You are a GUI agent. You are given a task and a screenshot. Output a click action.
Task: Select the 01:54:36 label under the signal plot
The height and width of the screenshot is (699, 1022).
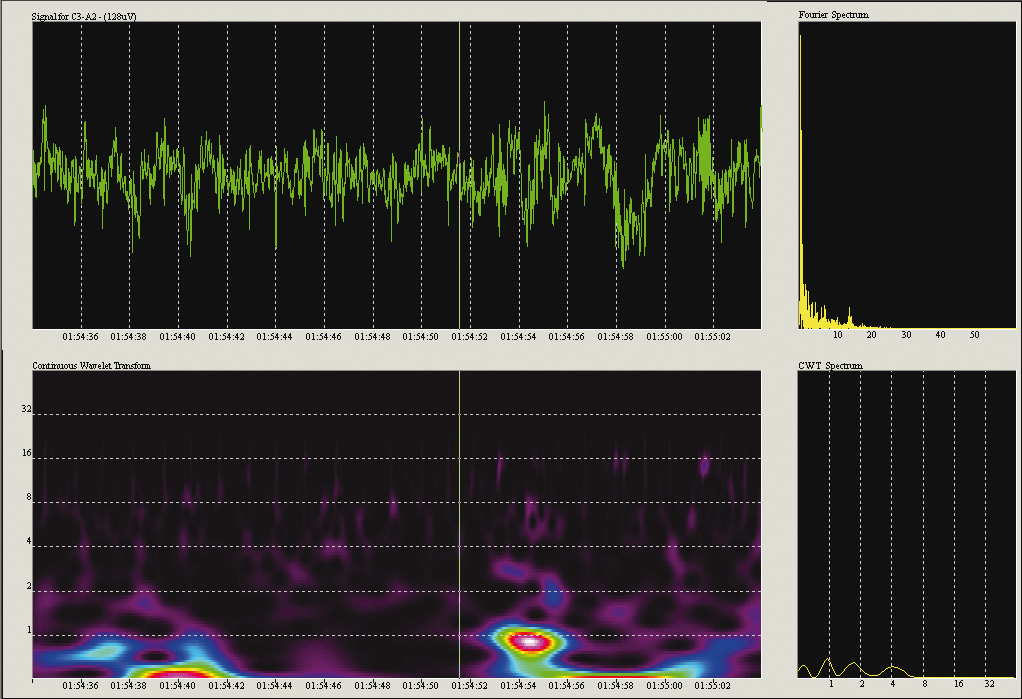pos(80,337)
